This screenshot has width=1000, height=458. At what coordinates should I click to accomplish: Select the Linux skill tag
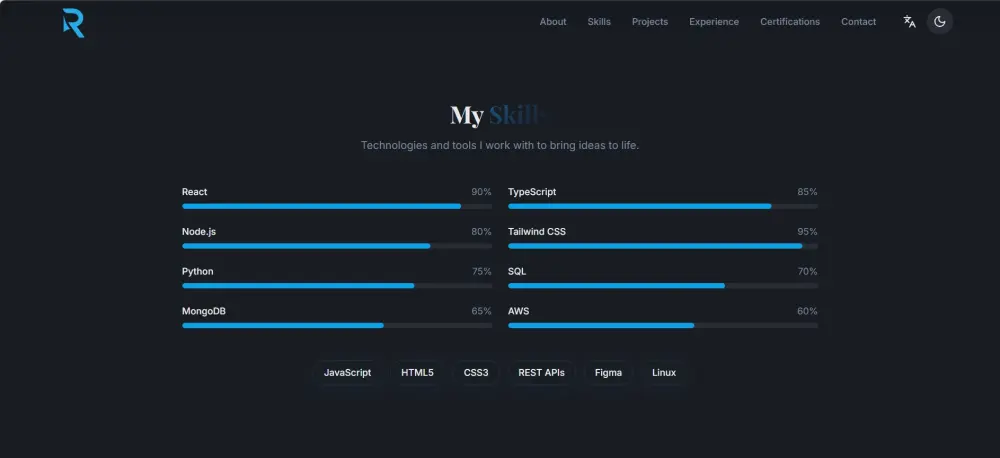664,373
